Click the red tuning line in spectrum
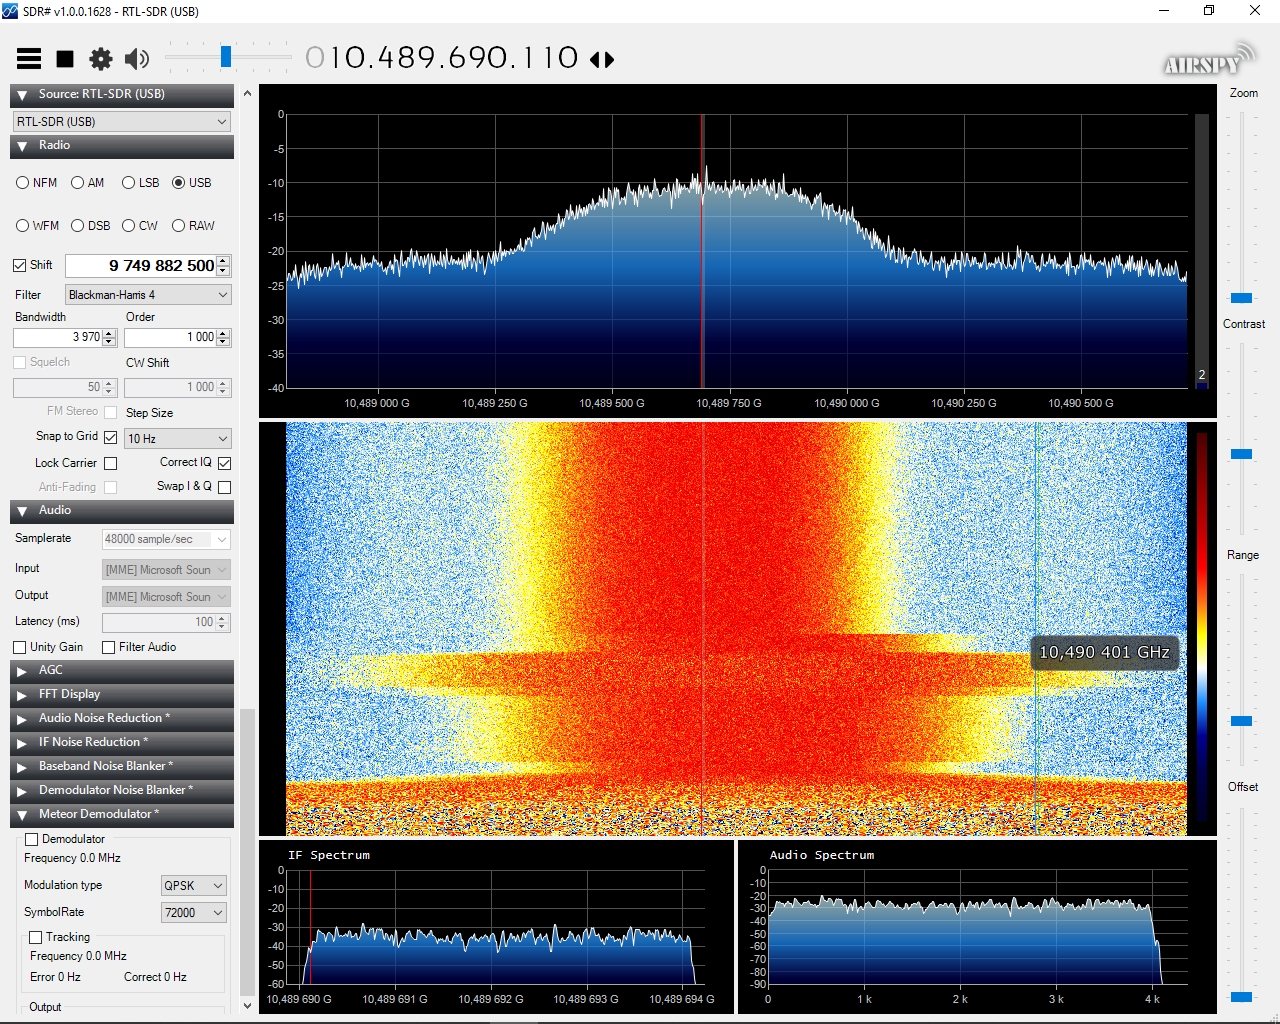Screen dimensions: 1280x1024 (x=702, y=250)
